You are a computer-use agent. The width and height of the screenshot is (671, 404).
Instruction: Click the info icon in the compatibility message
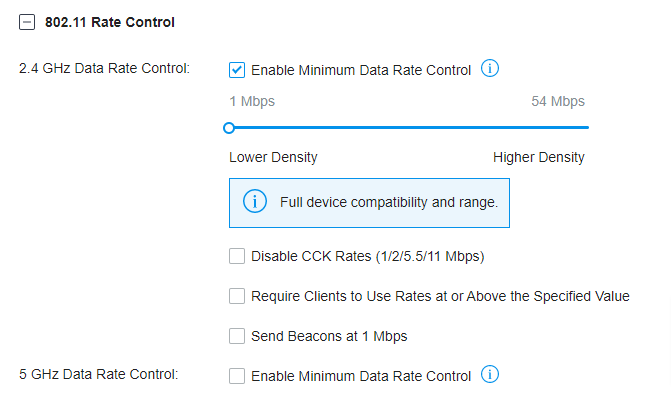click(255, 202)
